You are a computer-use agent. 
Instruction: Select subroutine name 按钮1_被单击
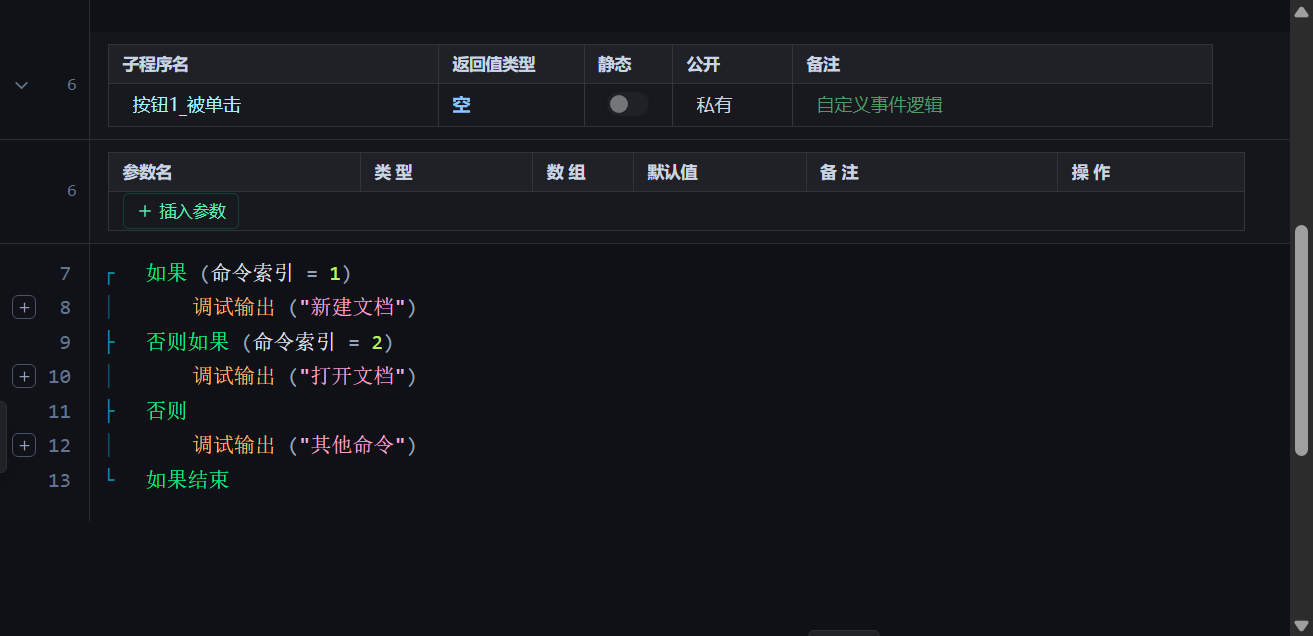187,105
